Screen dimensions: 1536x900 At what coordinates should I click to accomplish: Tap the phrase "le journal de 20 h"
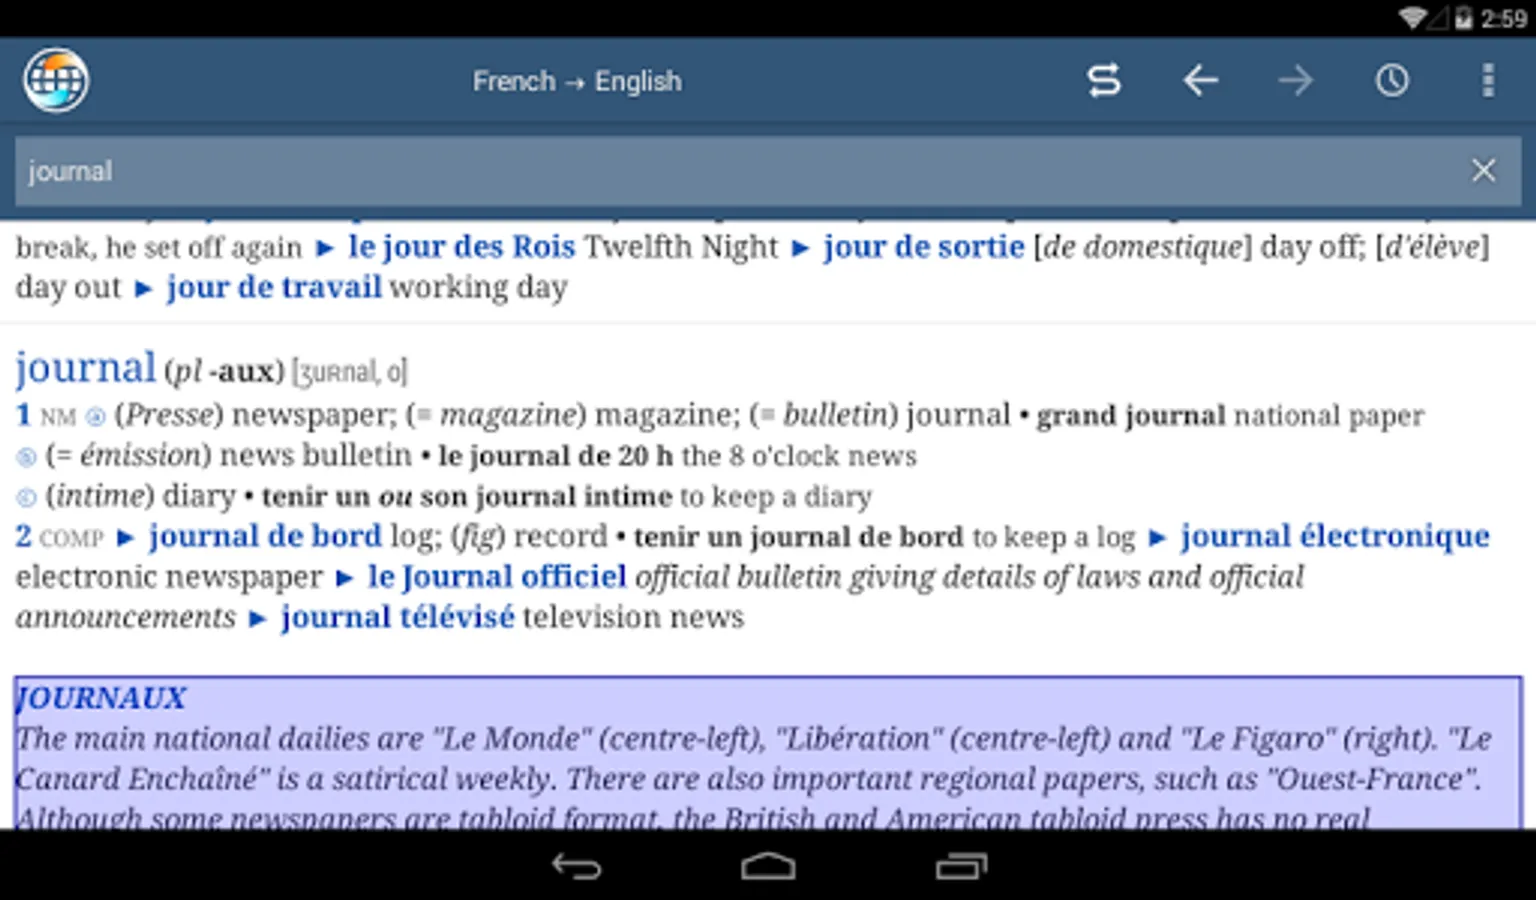[x=555, y=456]
